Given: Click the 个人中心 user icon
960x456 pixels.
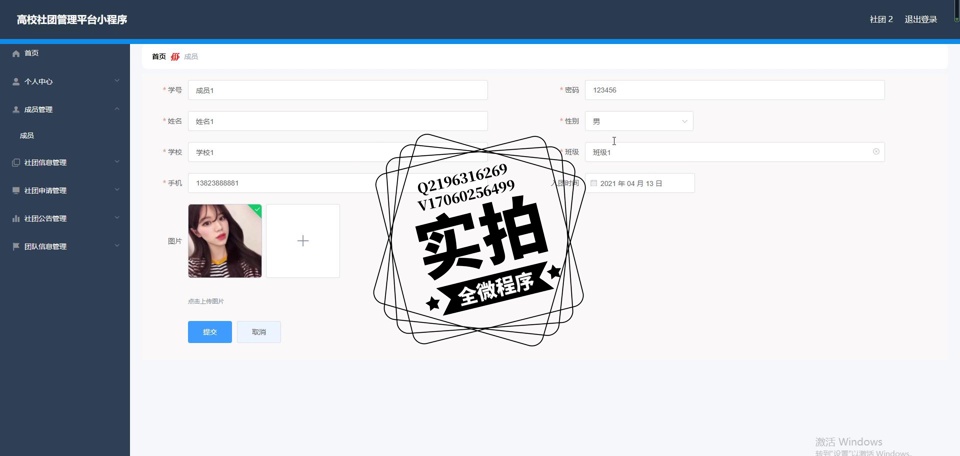Looking at the screenshot, I should click(16, 82).
